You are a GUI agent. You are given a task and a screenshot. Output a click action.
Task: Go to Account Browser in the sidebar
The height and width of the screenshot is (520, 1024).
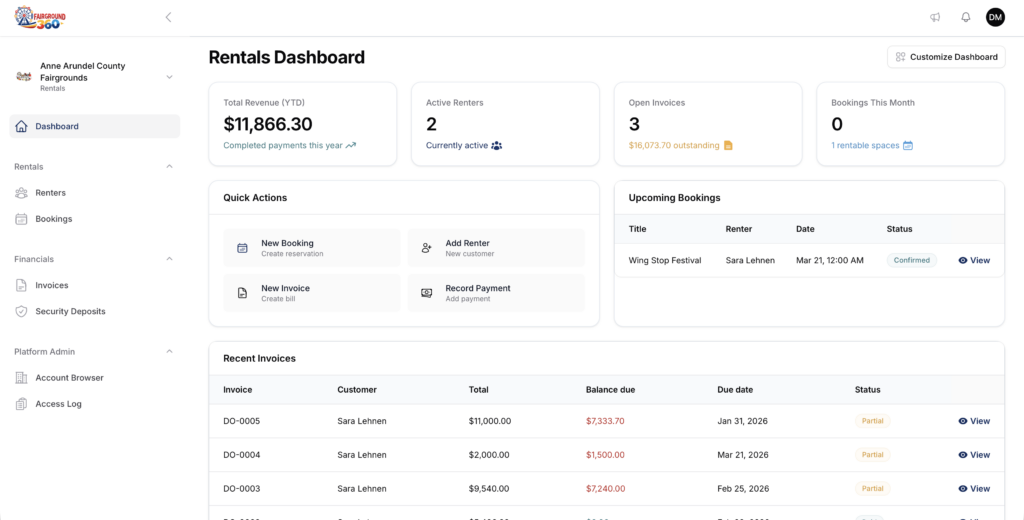click(69, 378)
